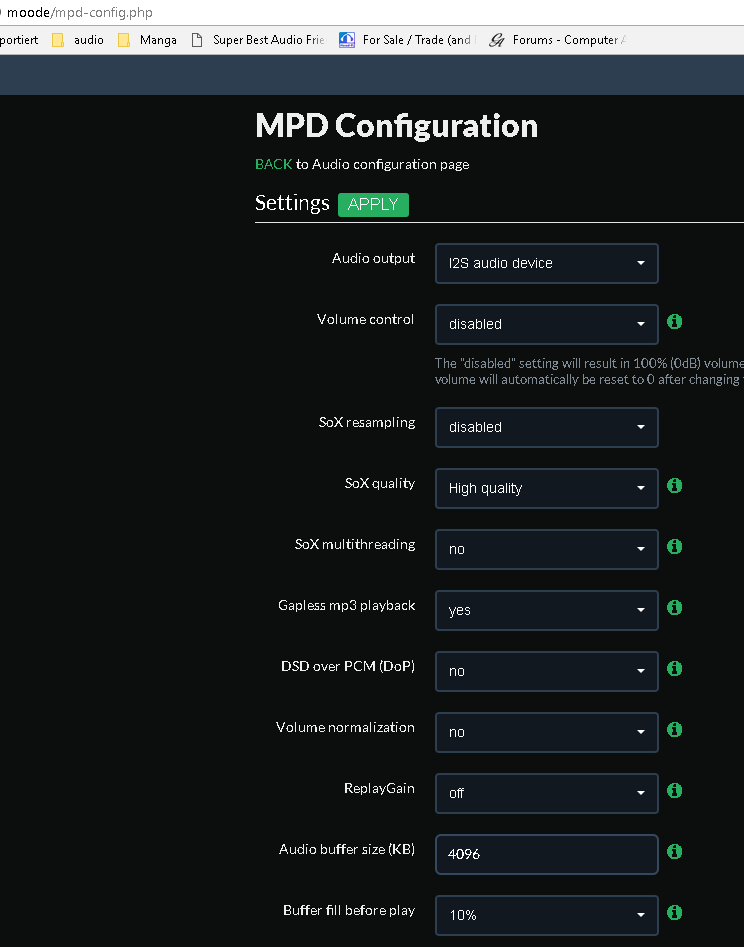Open SoX multithreading help icon
The width and height of the screenshot is (744, 947).
click(674, 546)
